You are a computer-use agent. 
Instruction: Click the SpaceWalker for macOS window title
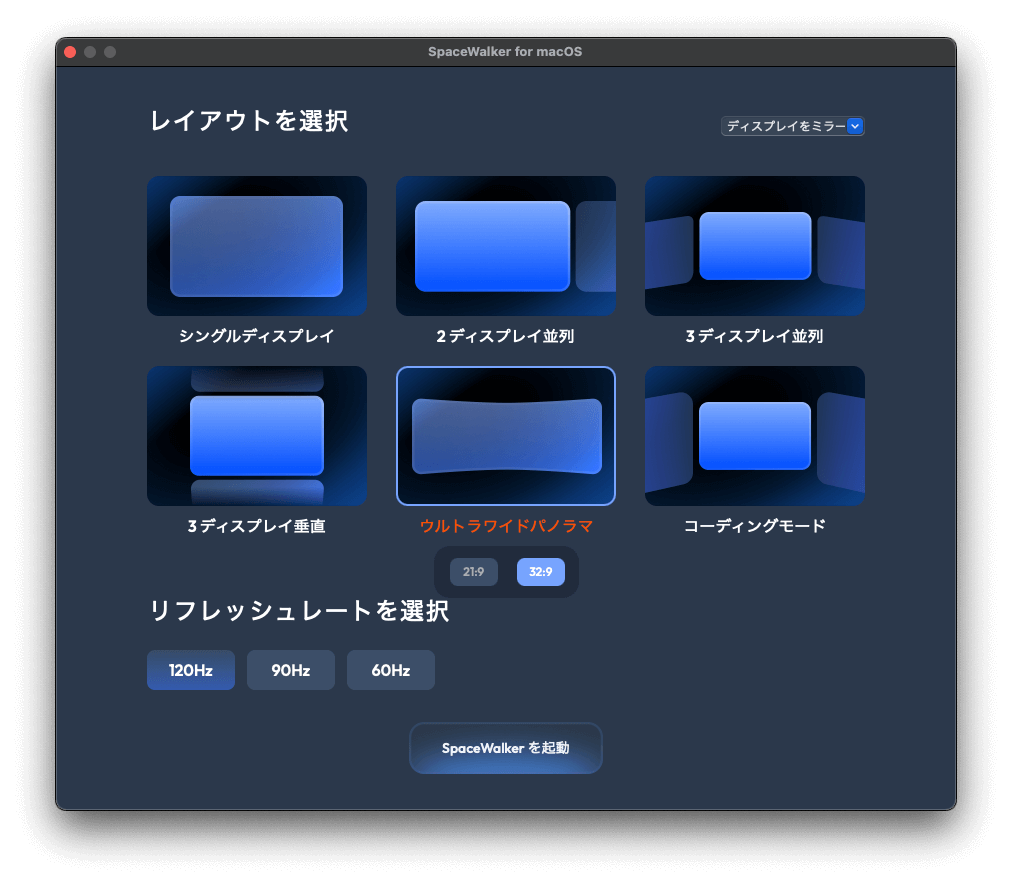pos(505,52)
